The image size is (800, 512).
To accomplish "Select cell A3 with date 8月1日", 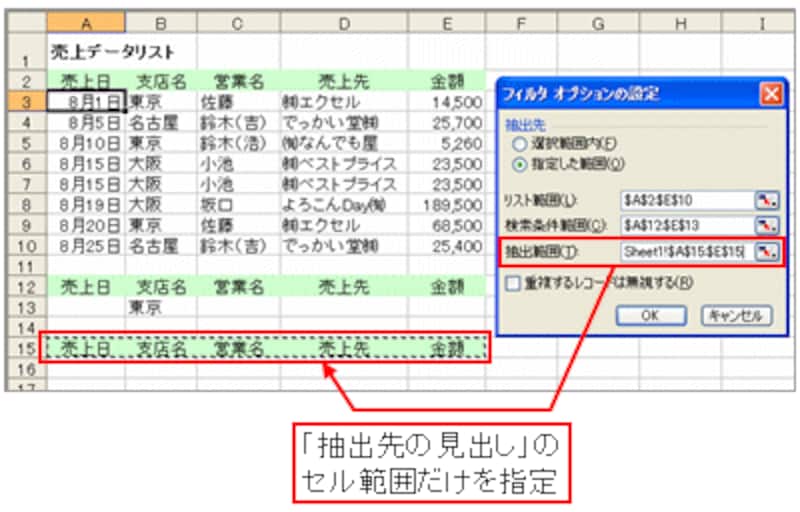I will [x=85, y=101].
